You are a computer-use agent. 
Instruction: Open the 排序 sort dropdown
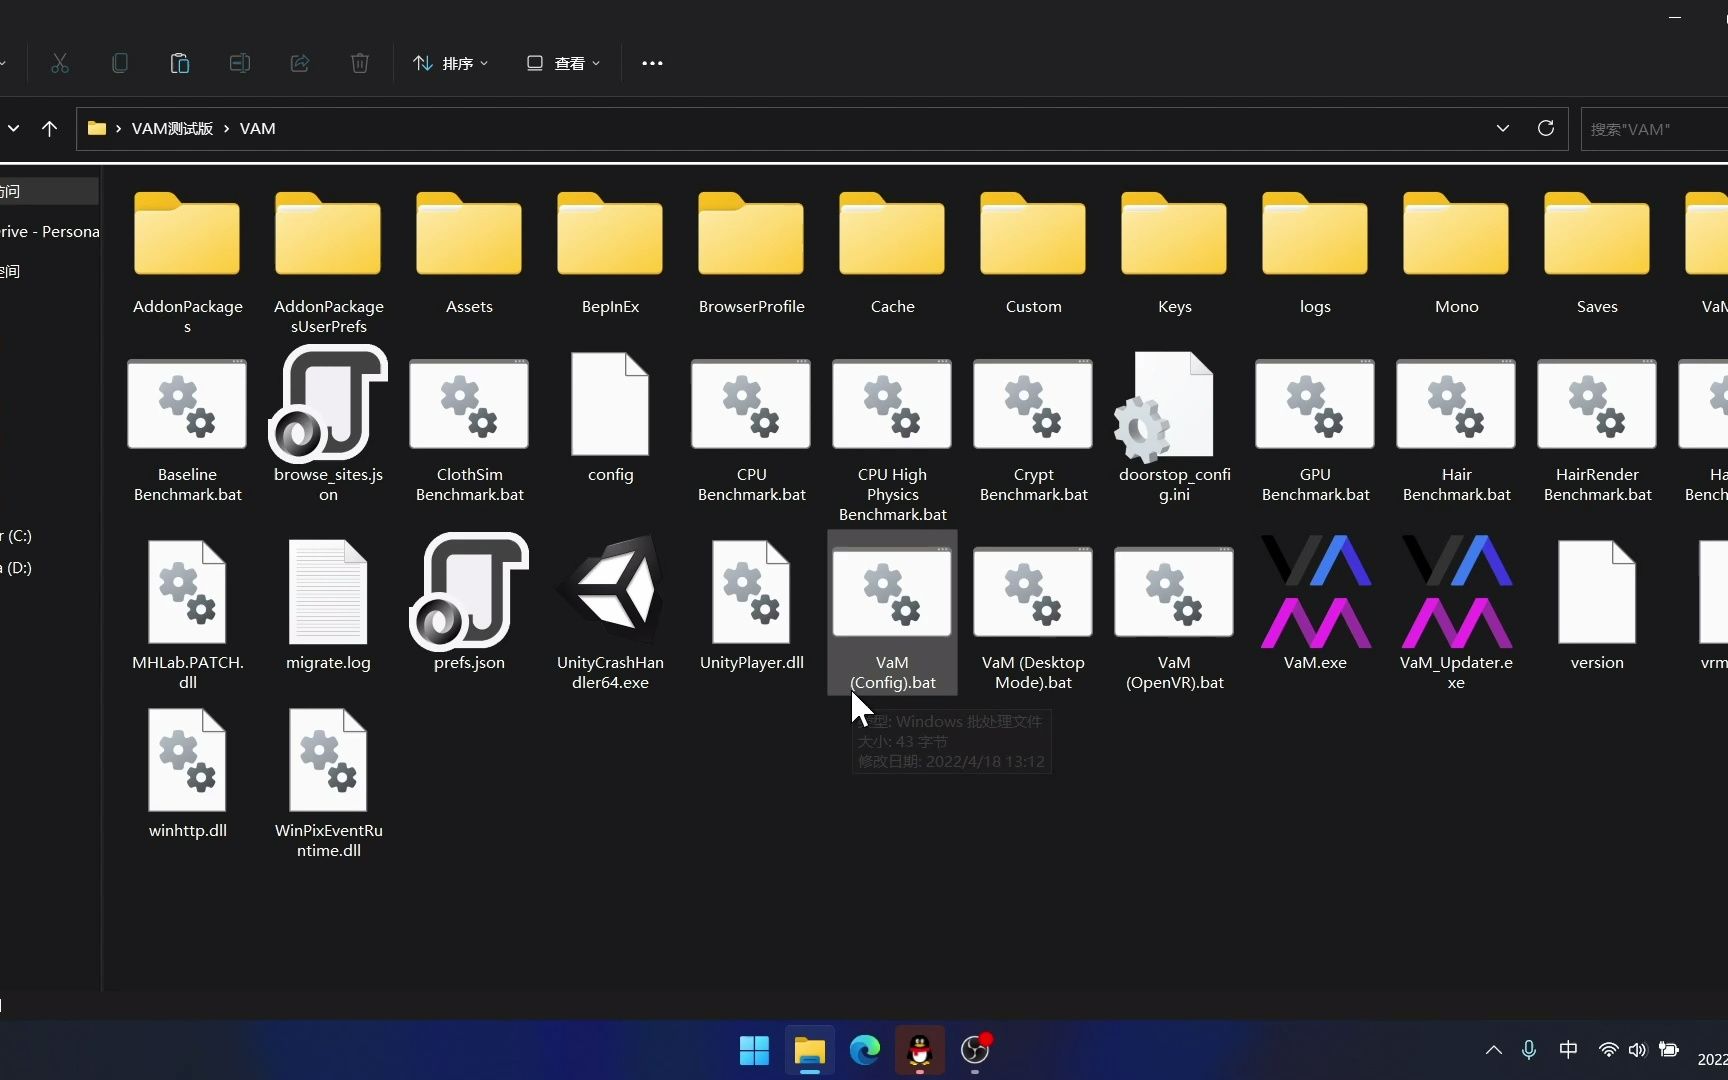(x=451, y=63)
